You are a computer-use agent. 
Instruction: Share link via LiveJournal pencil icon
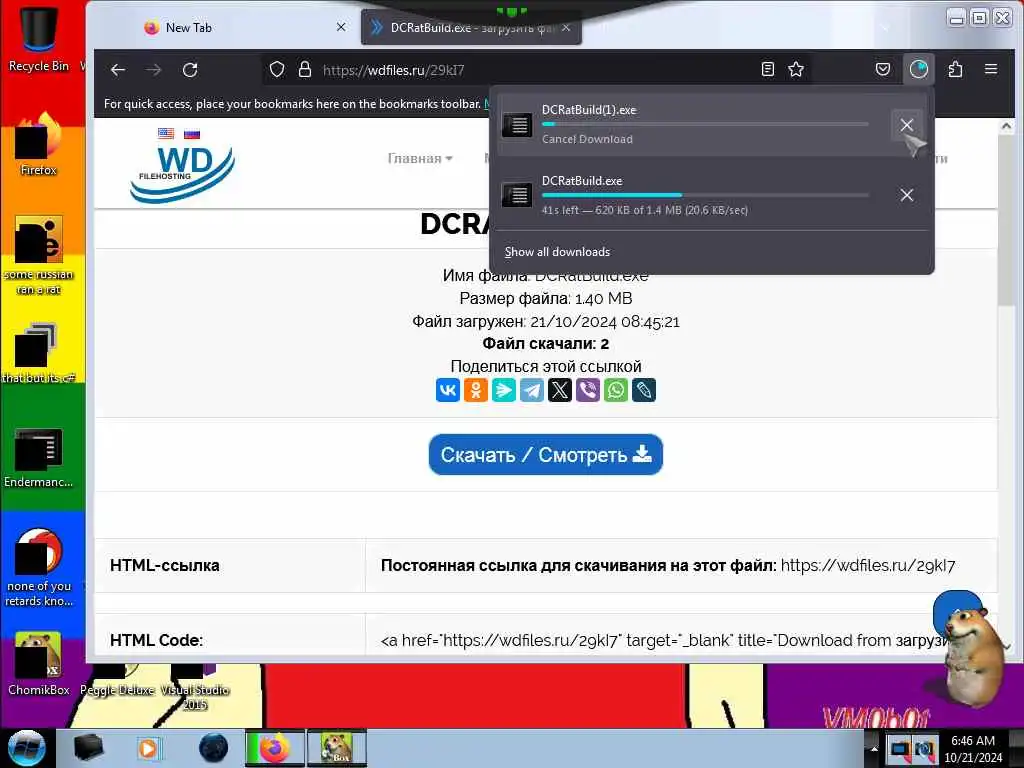pyautogui.click(x=644, y=391)
